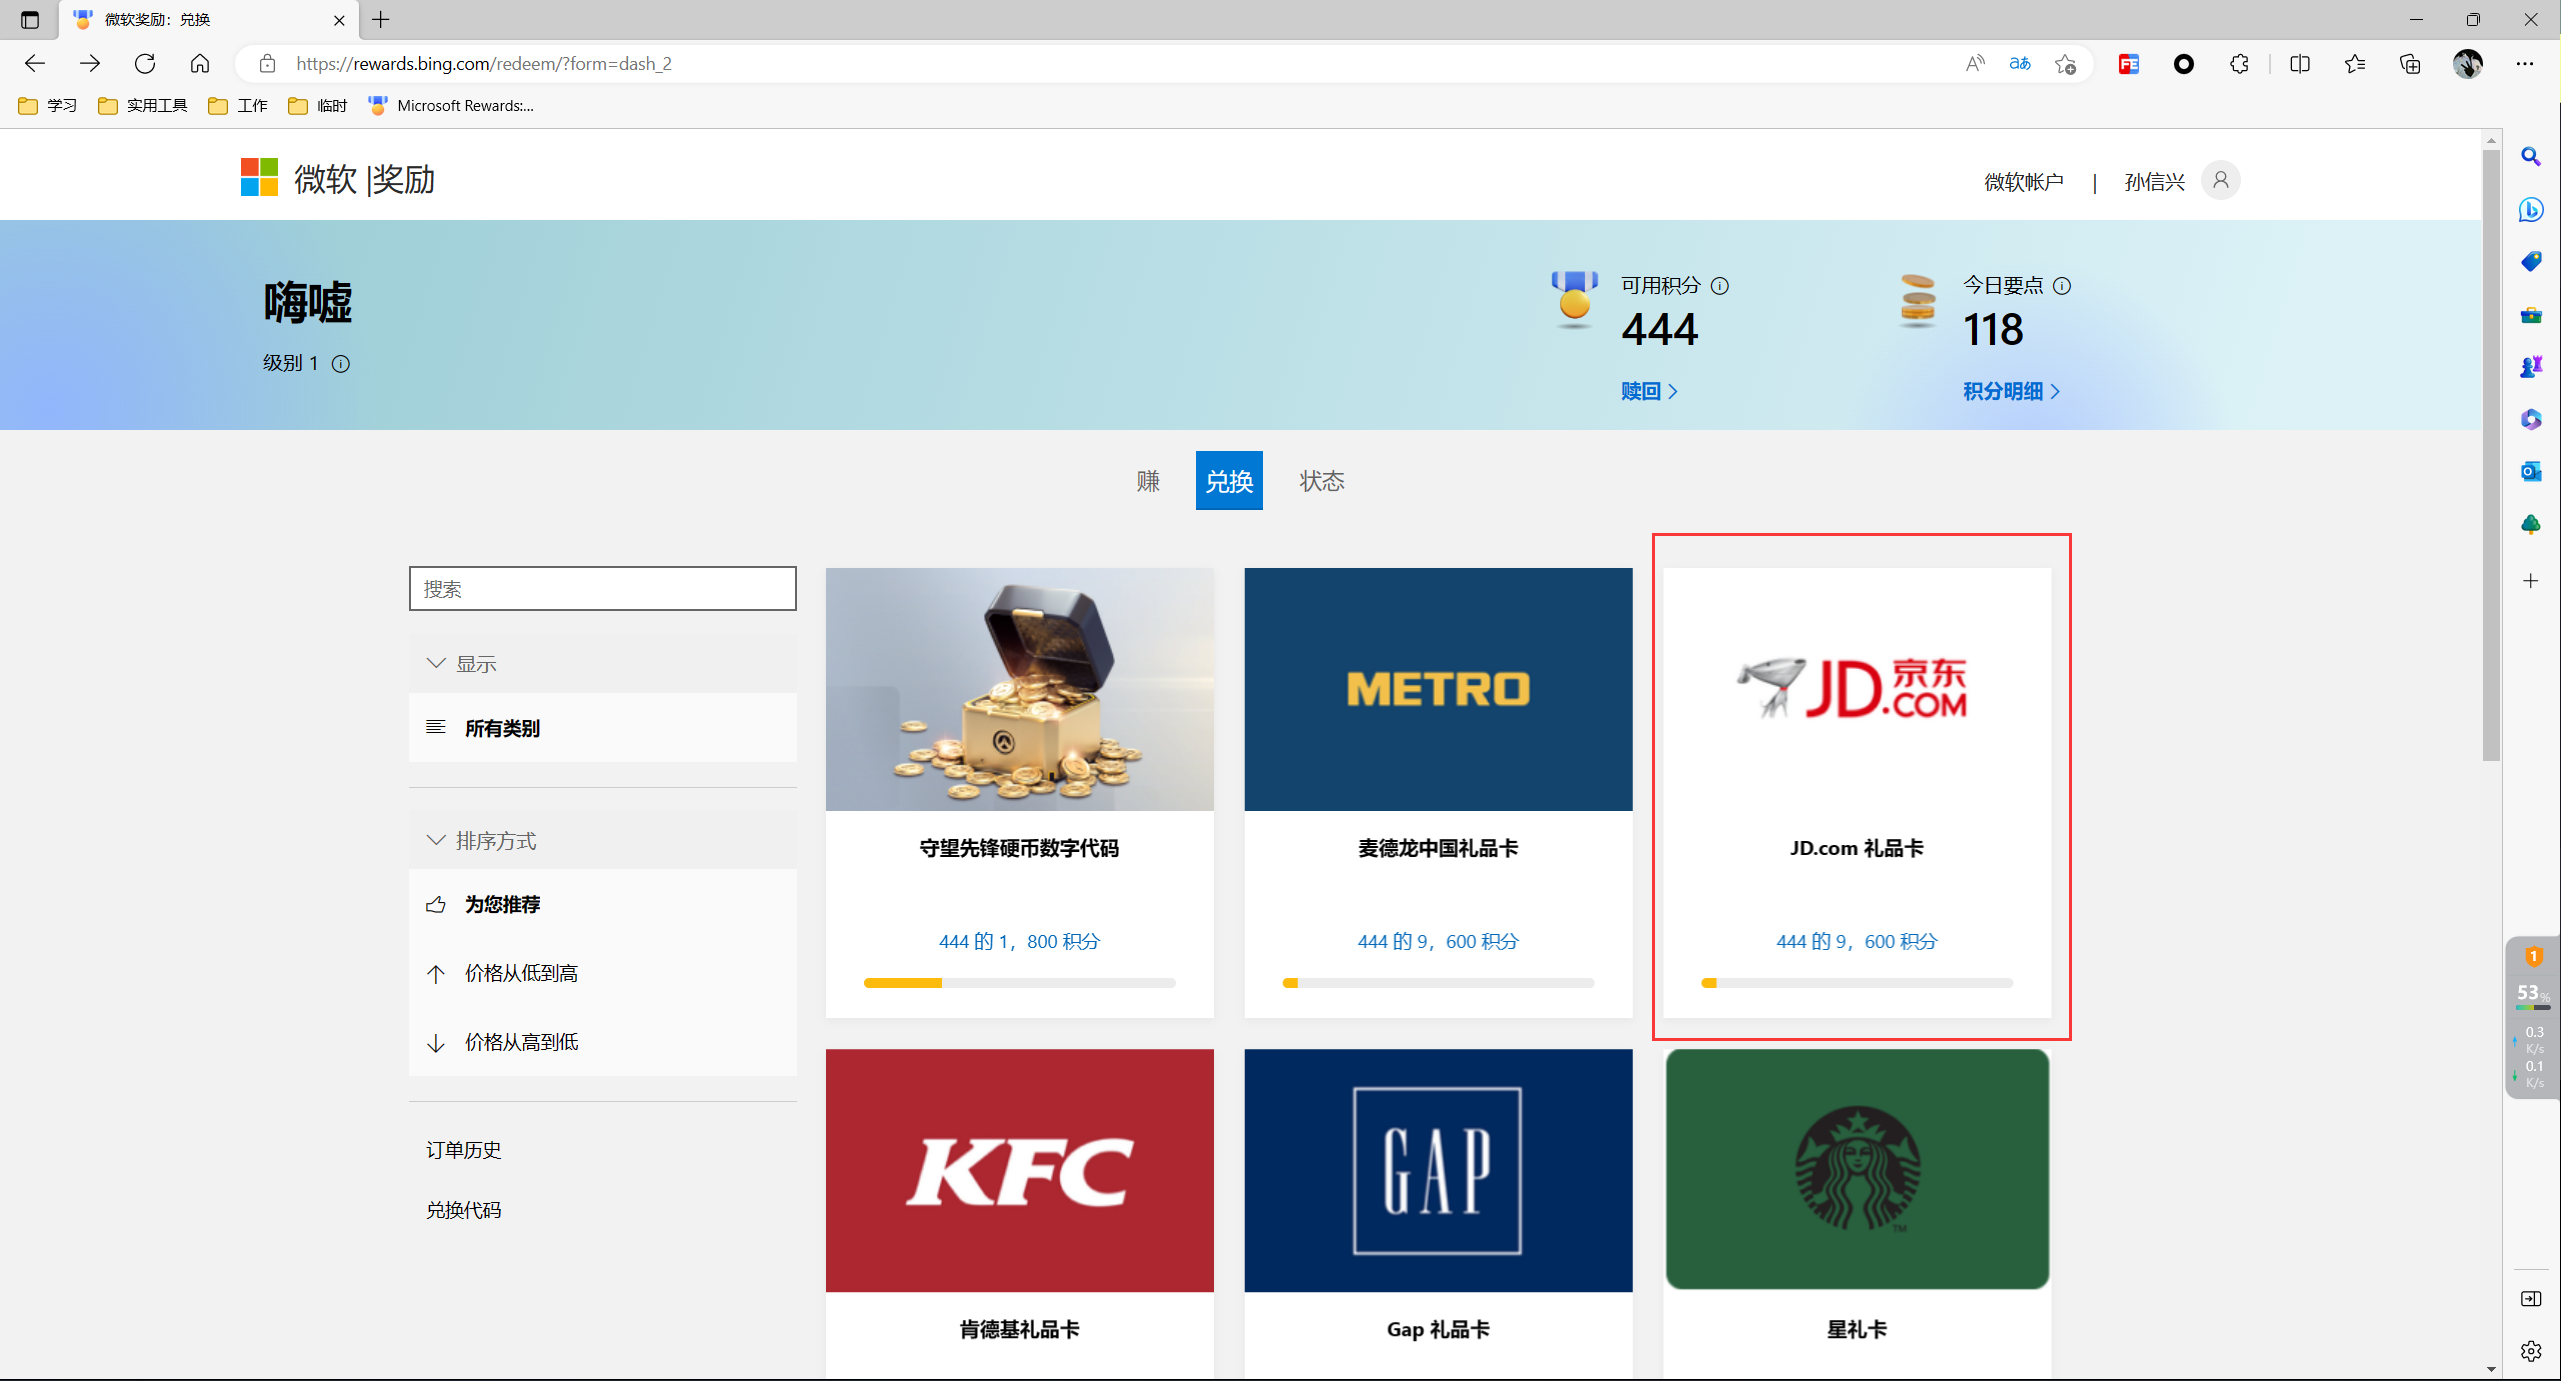The height and width of the screenshot is (1381, 2561).
Task: Click the 赎回 link
Action: (x=1649, y=391)
